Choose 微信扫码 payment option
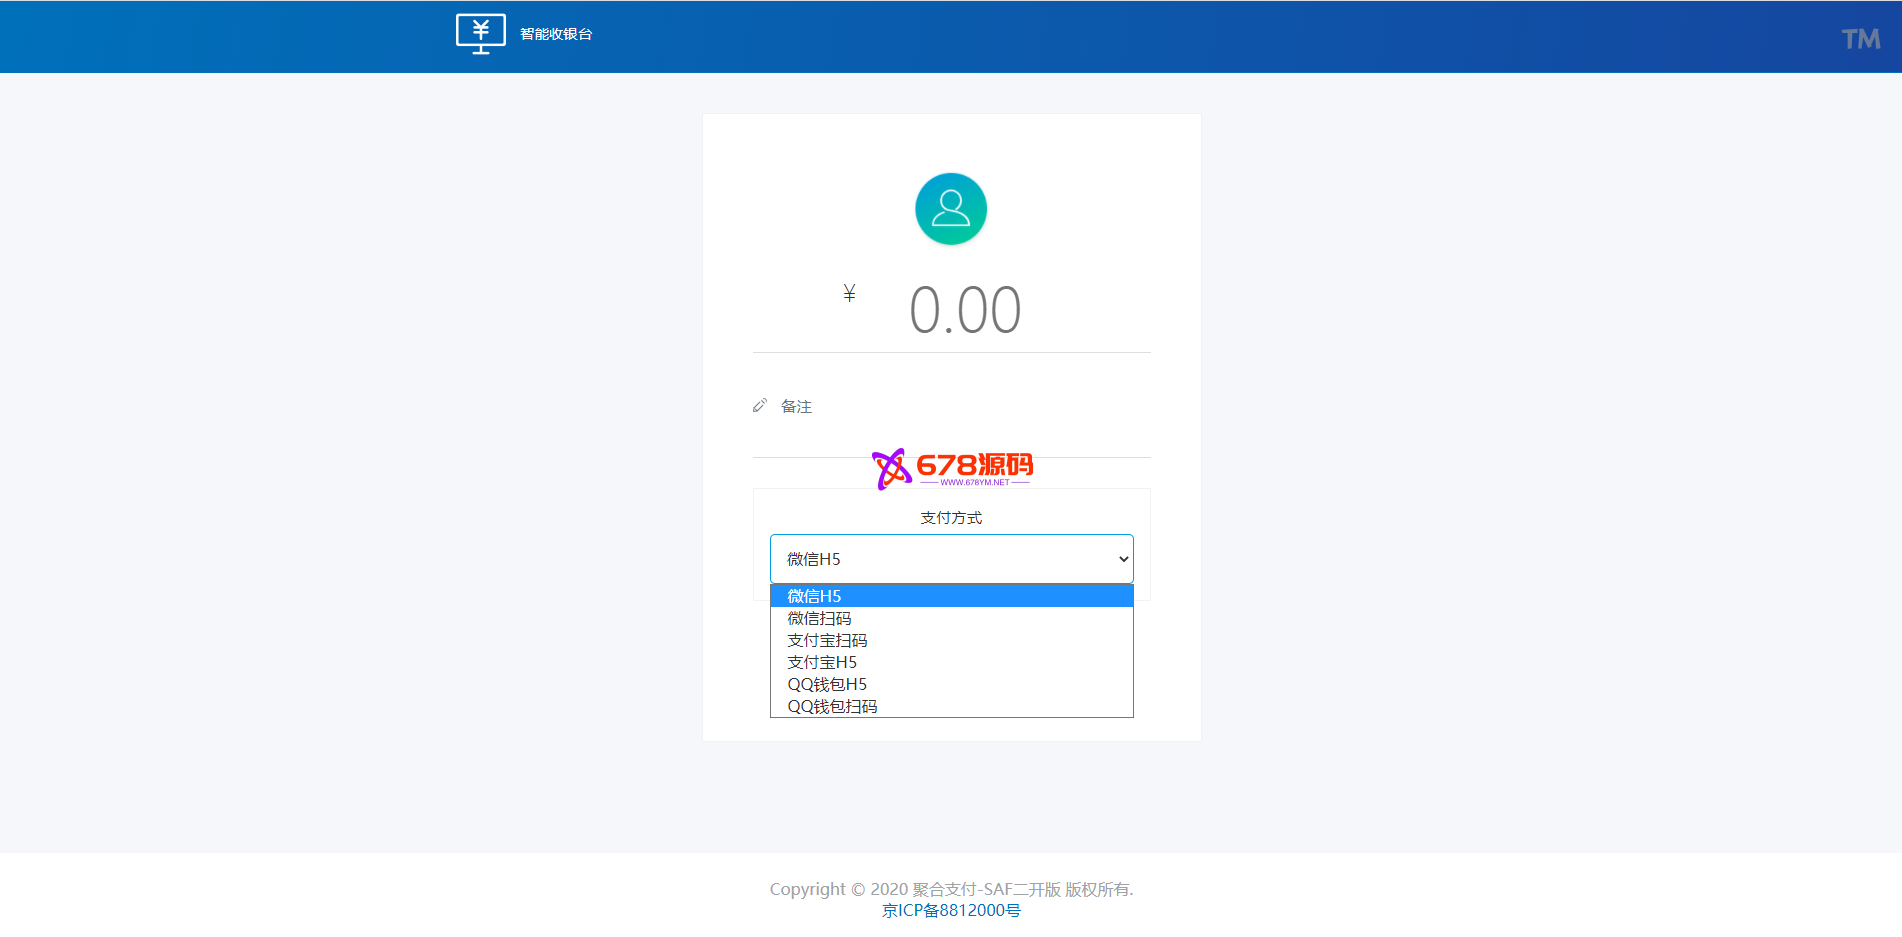The height and width of the screenshot is (937, 1902). 819,618
